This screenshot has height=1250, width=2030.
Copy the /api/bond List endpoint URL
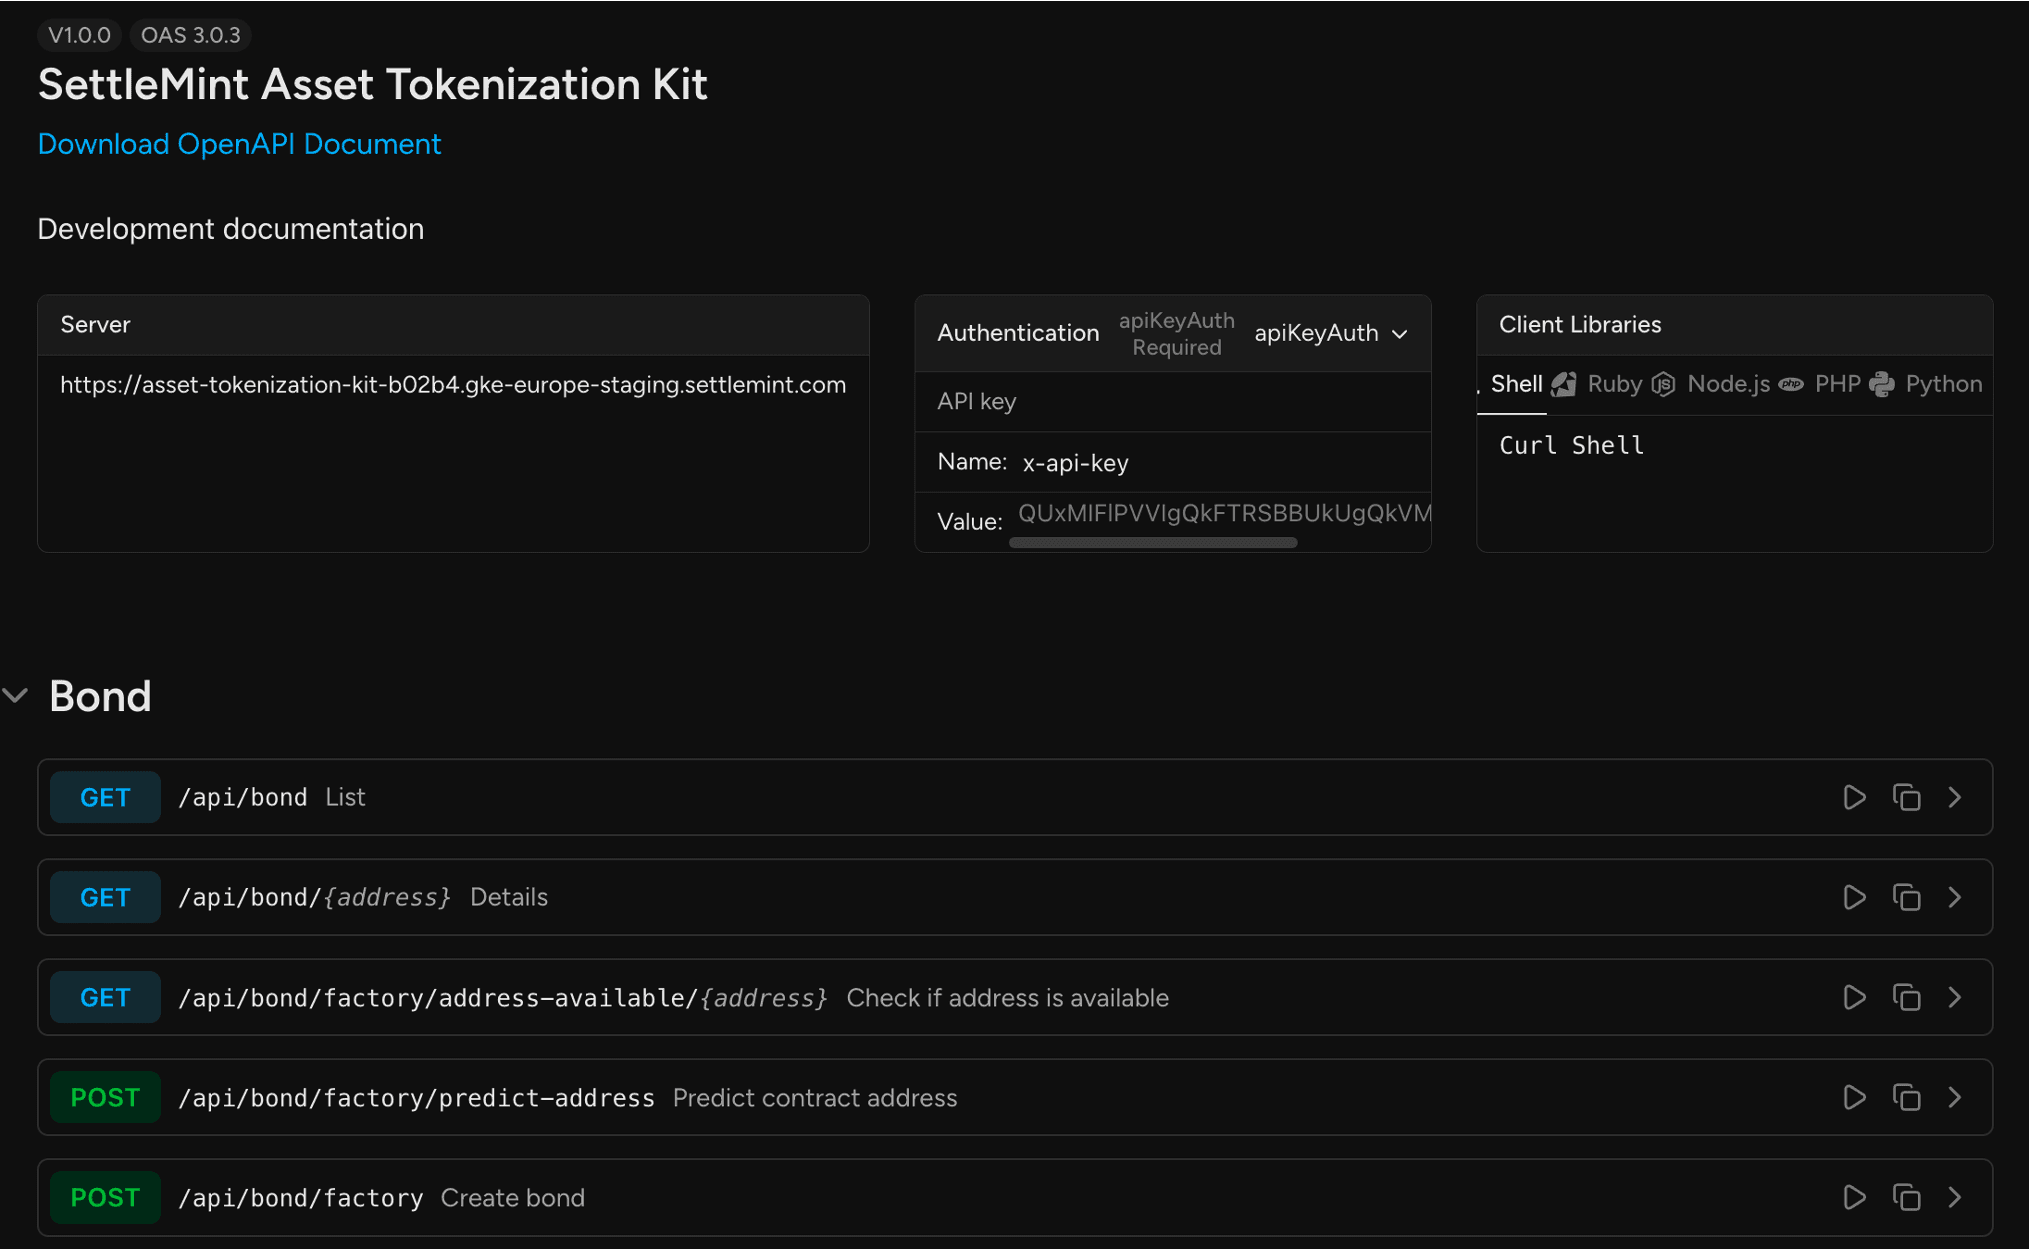click(1906, 797)
